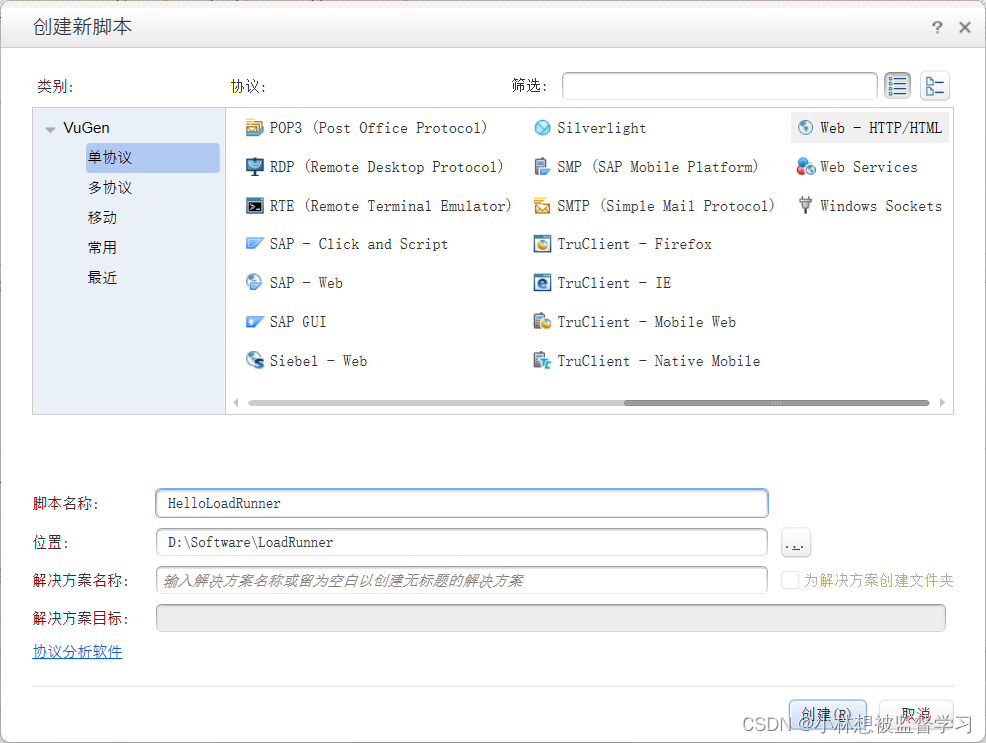Enable 为解决方案创建文件夹 checkbox

tap(790, 580)
